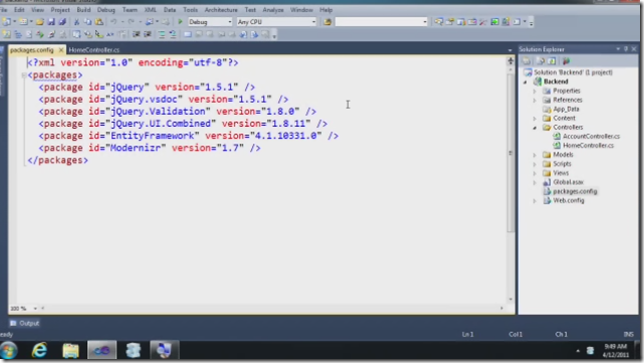Viewport: 644px width, 363px height.
Task: Open Solution Explorer from the standard toolbar
Action: pos(439,22)
